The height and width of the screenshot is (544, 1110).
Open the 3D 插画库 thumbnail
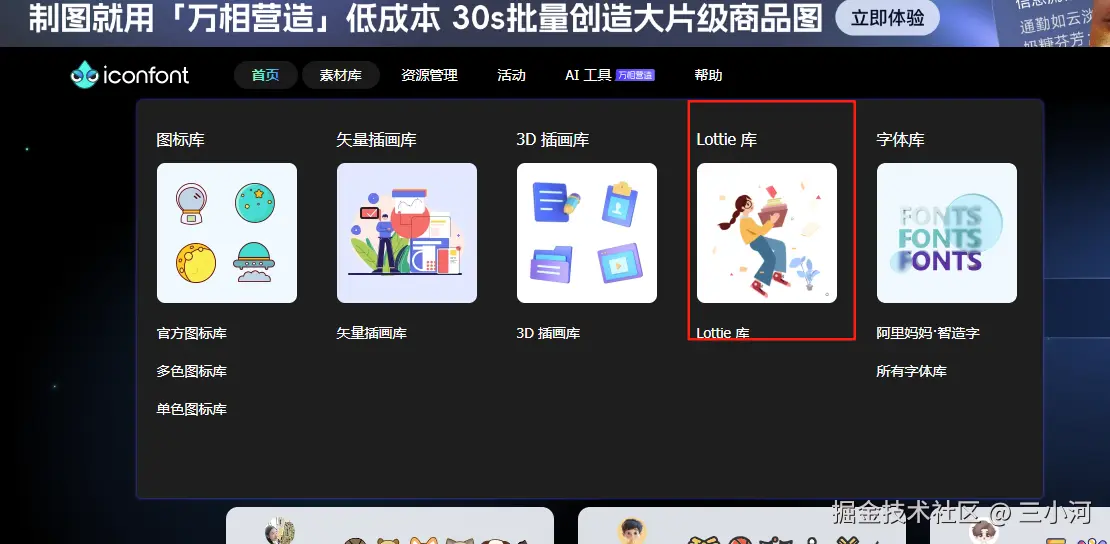(x=587, y=233)
